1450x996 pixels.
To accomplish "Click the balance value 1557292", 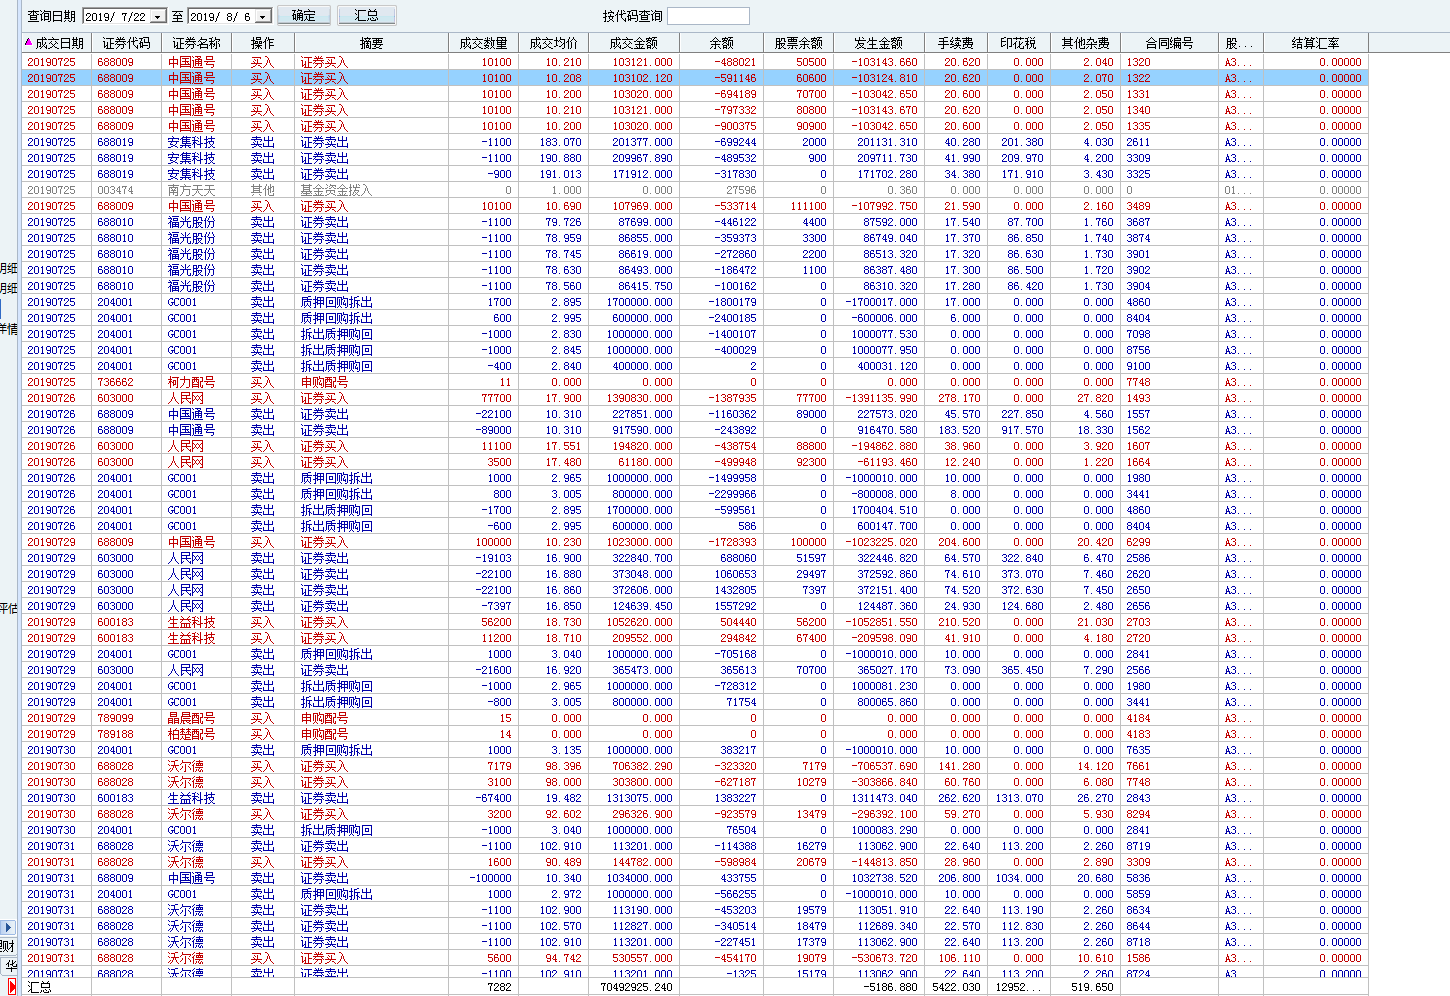I will pyautogui.click(x=735, y=606).
